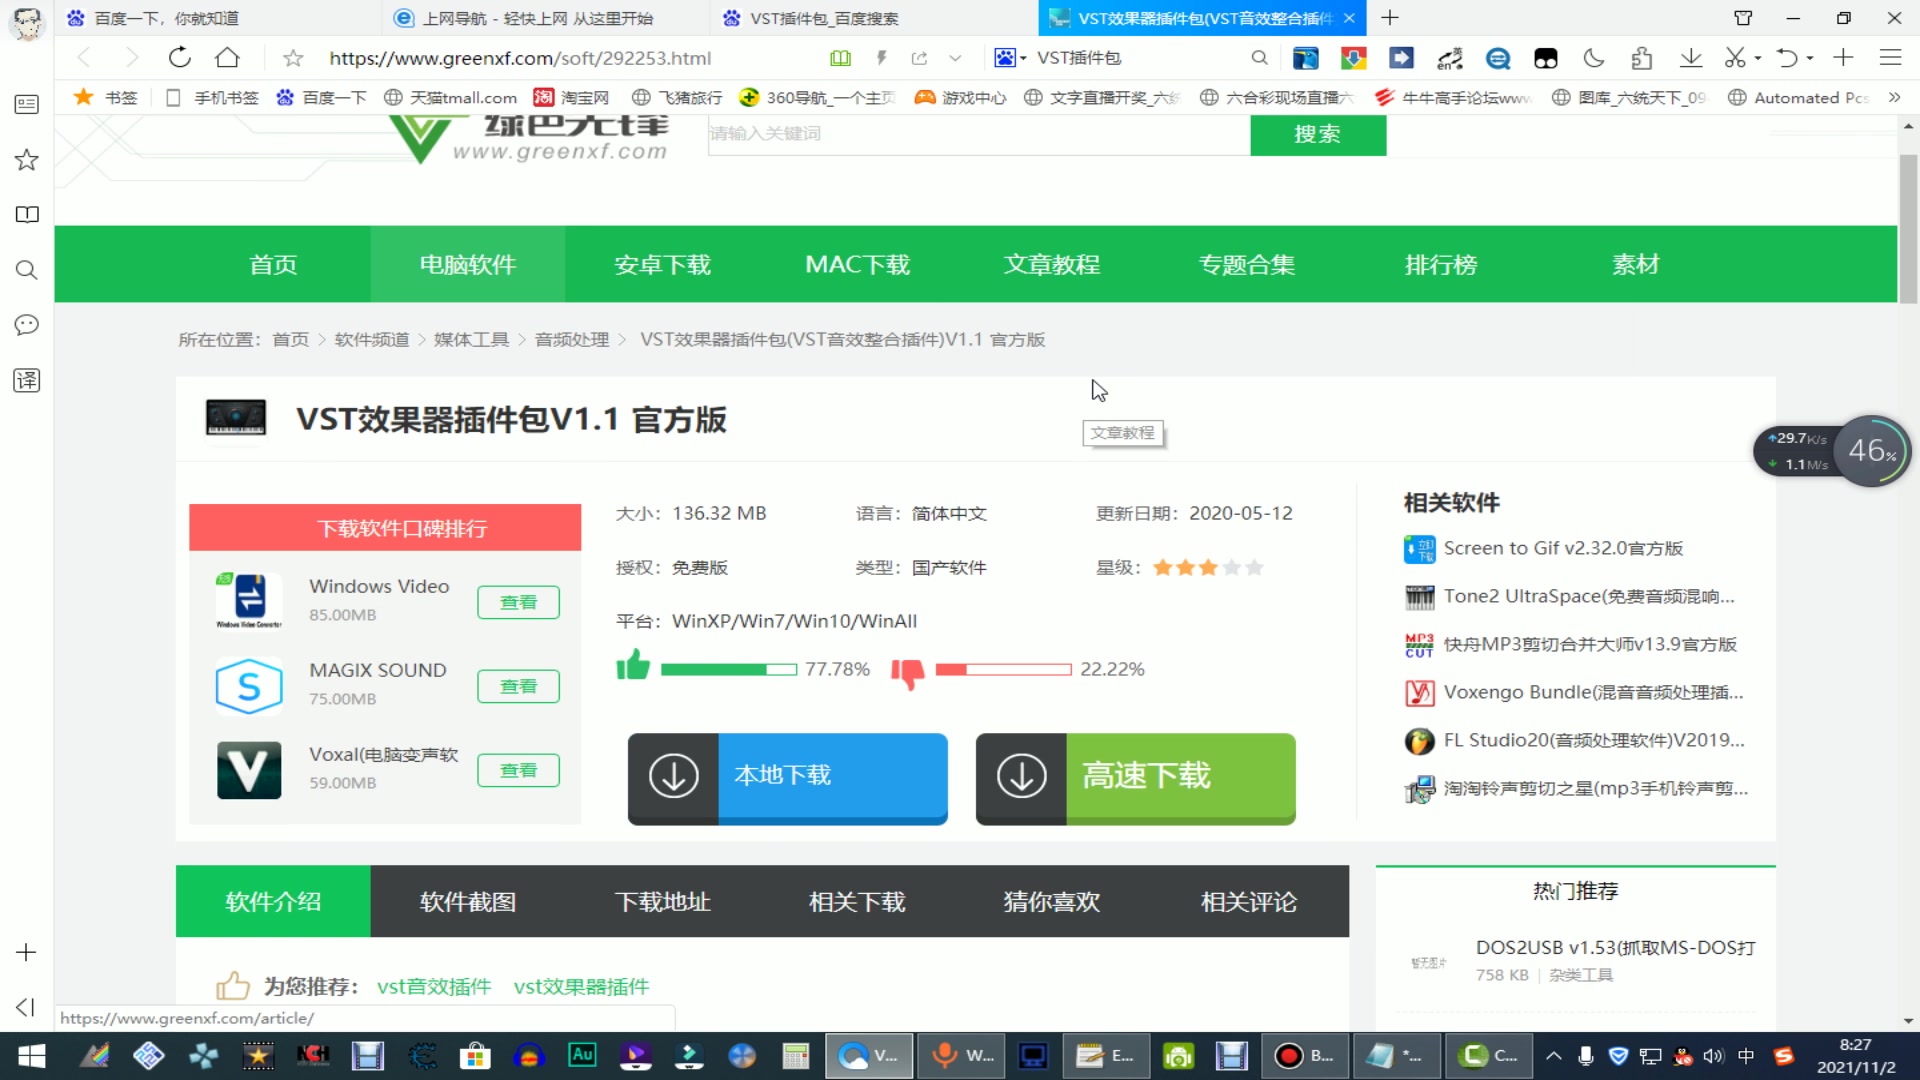Click 查看 button for MAGIX SOUND
Image resolution: width=1920 pixels, height=1080 pixels.
[518, 686]
